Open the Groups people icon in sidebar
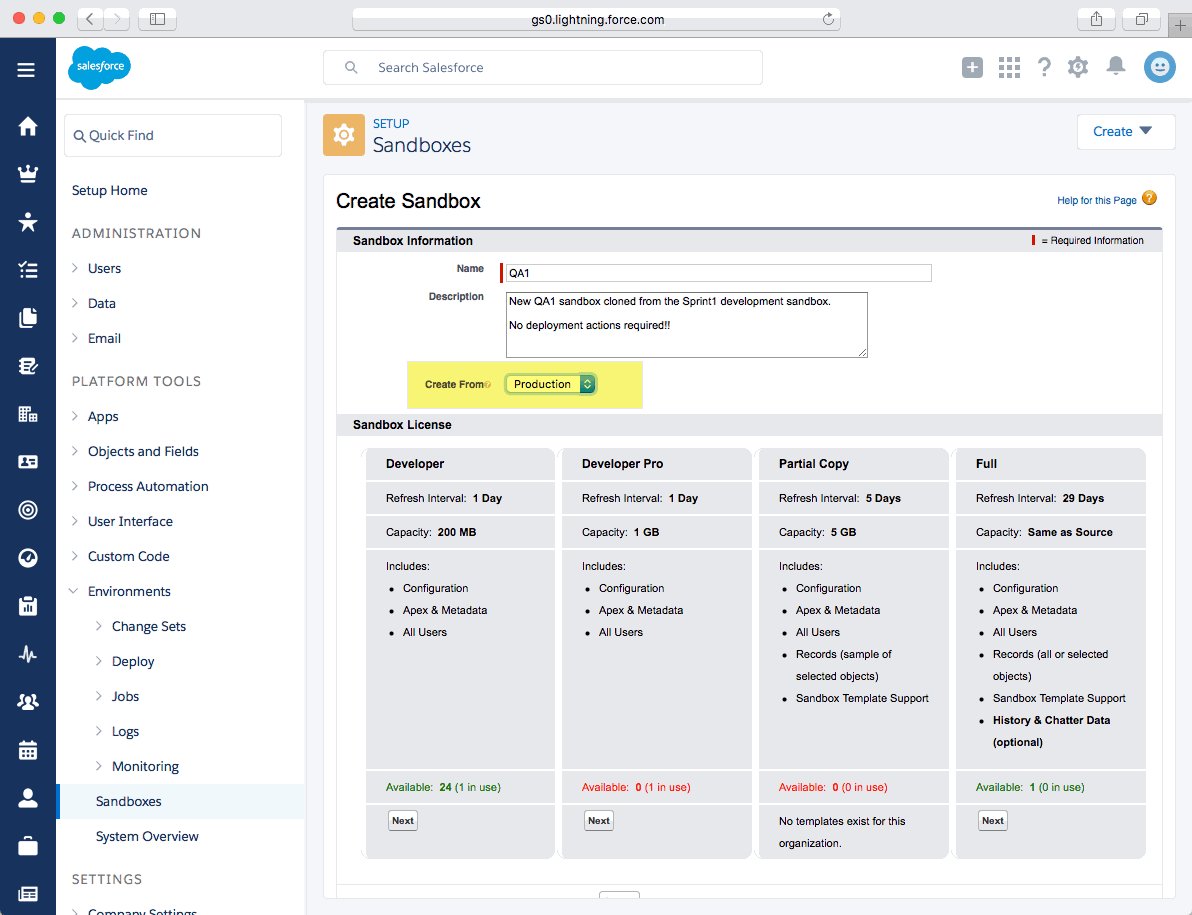1192x915 pixels. tap(27, 701)
